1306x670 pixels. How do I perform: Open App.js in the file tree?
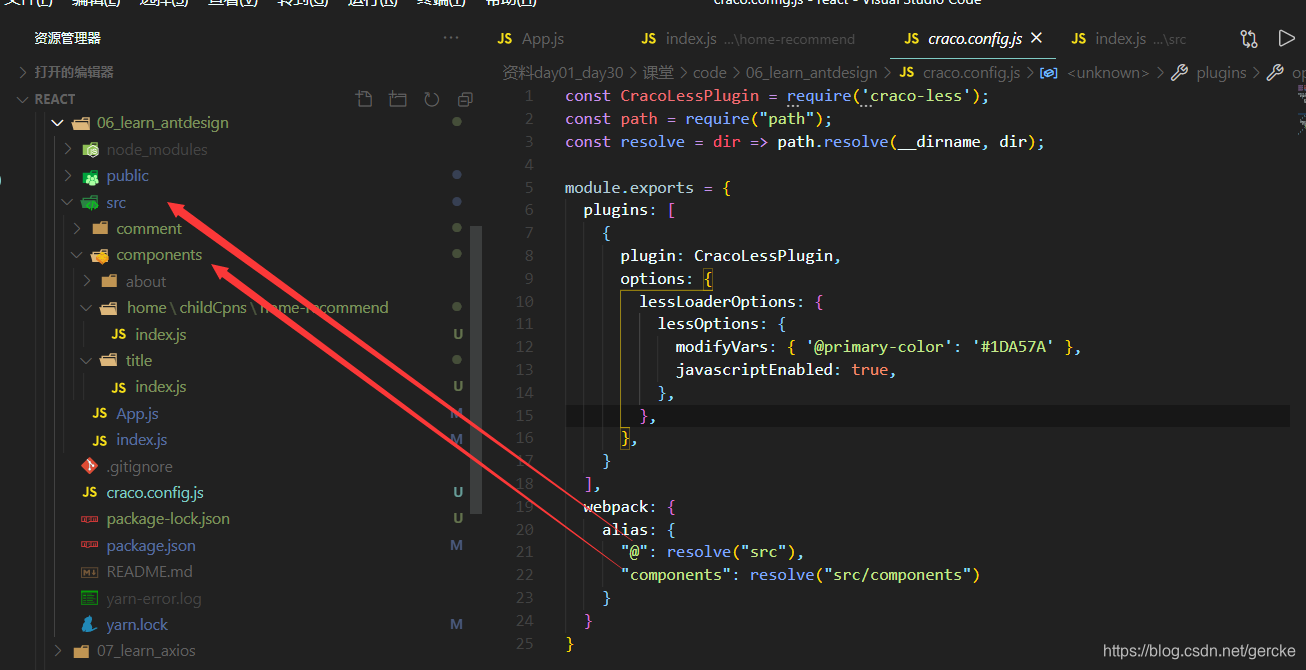pos(137,414)
